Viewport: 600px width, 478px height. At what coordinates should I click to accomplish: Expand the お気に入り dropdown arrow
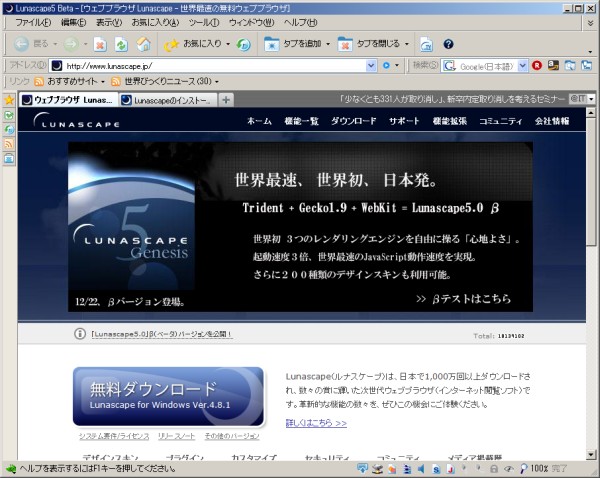pyautogui.click(x=228, y=44)
